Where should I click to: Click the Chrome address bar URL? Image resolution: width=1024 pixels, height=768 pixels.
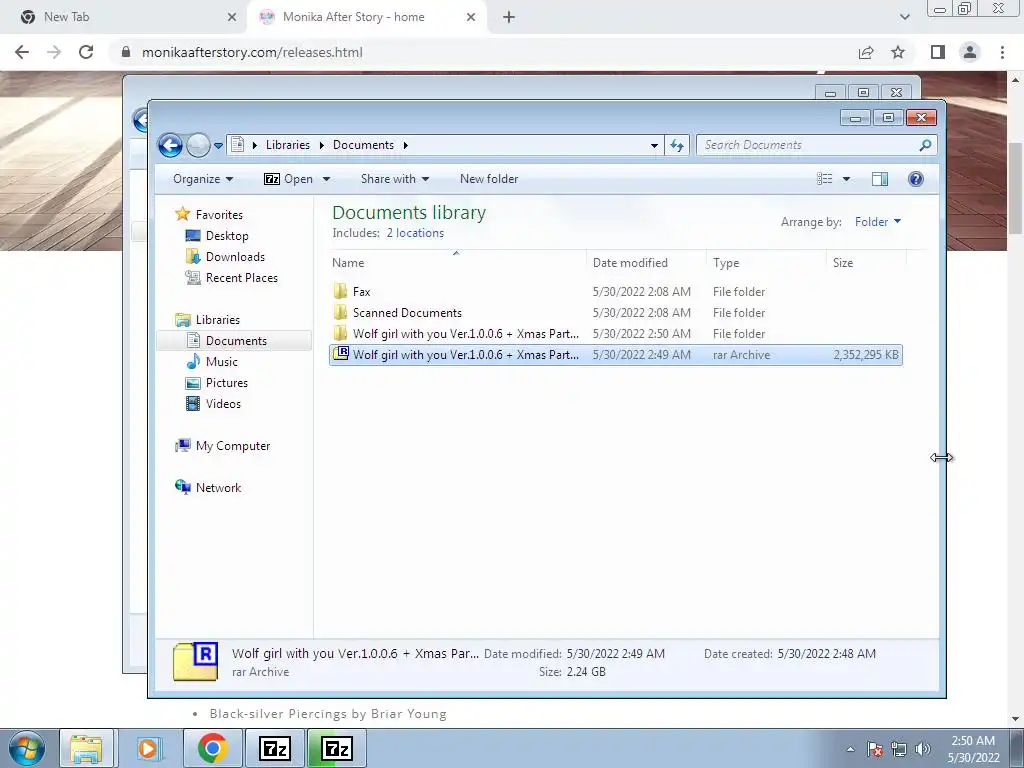[252, 52]
